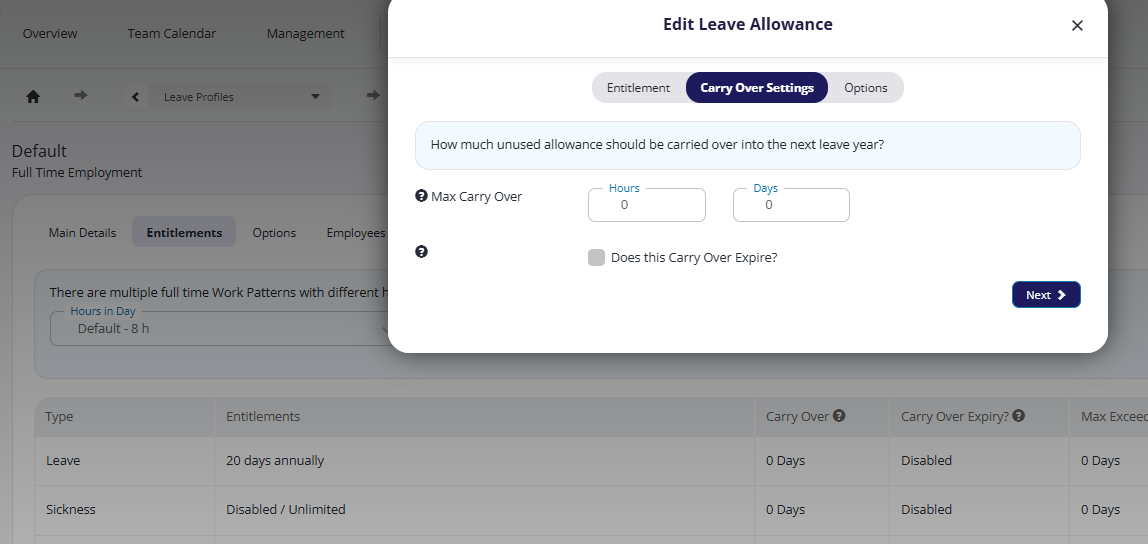Open the Management menu item

305,34
